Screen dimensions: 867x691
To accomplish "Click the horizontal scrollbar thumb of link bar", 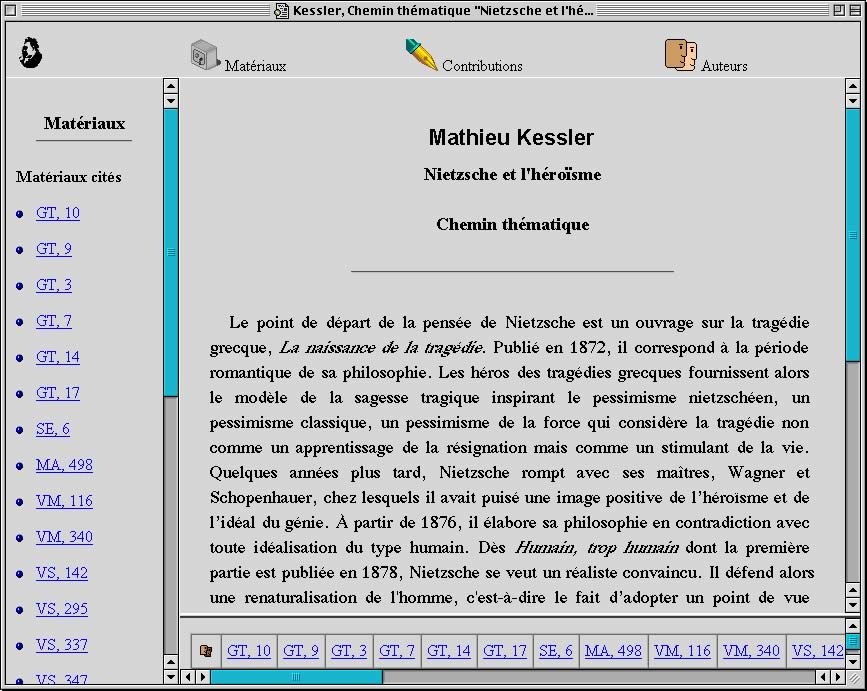I will [x=296, y=677].
